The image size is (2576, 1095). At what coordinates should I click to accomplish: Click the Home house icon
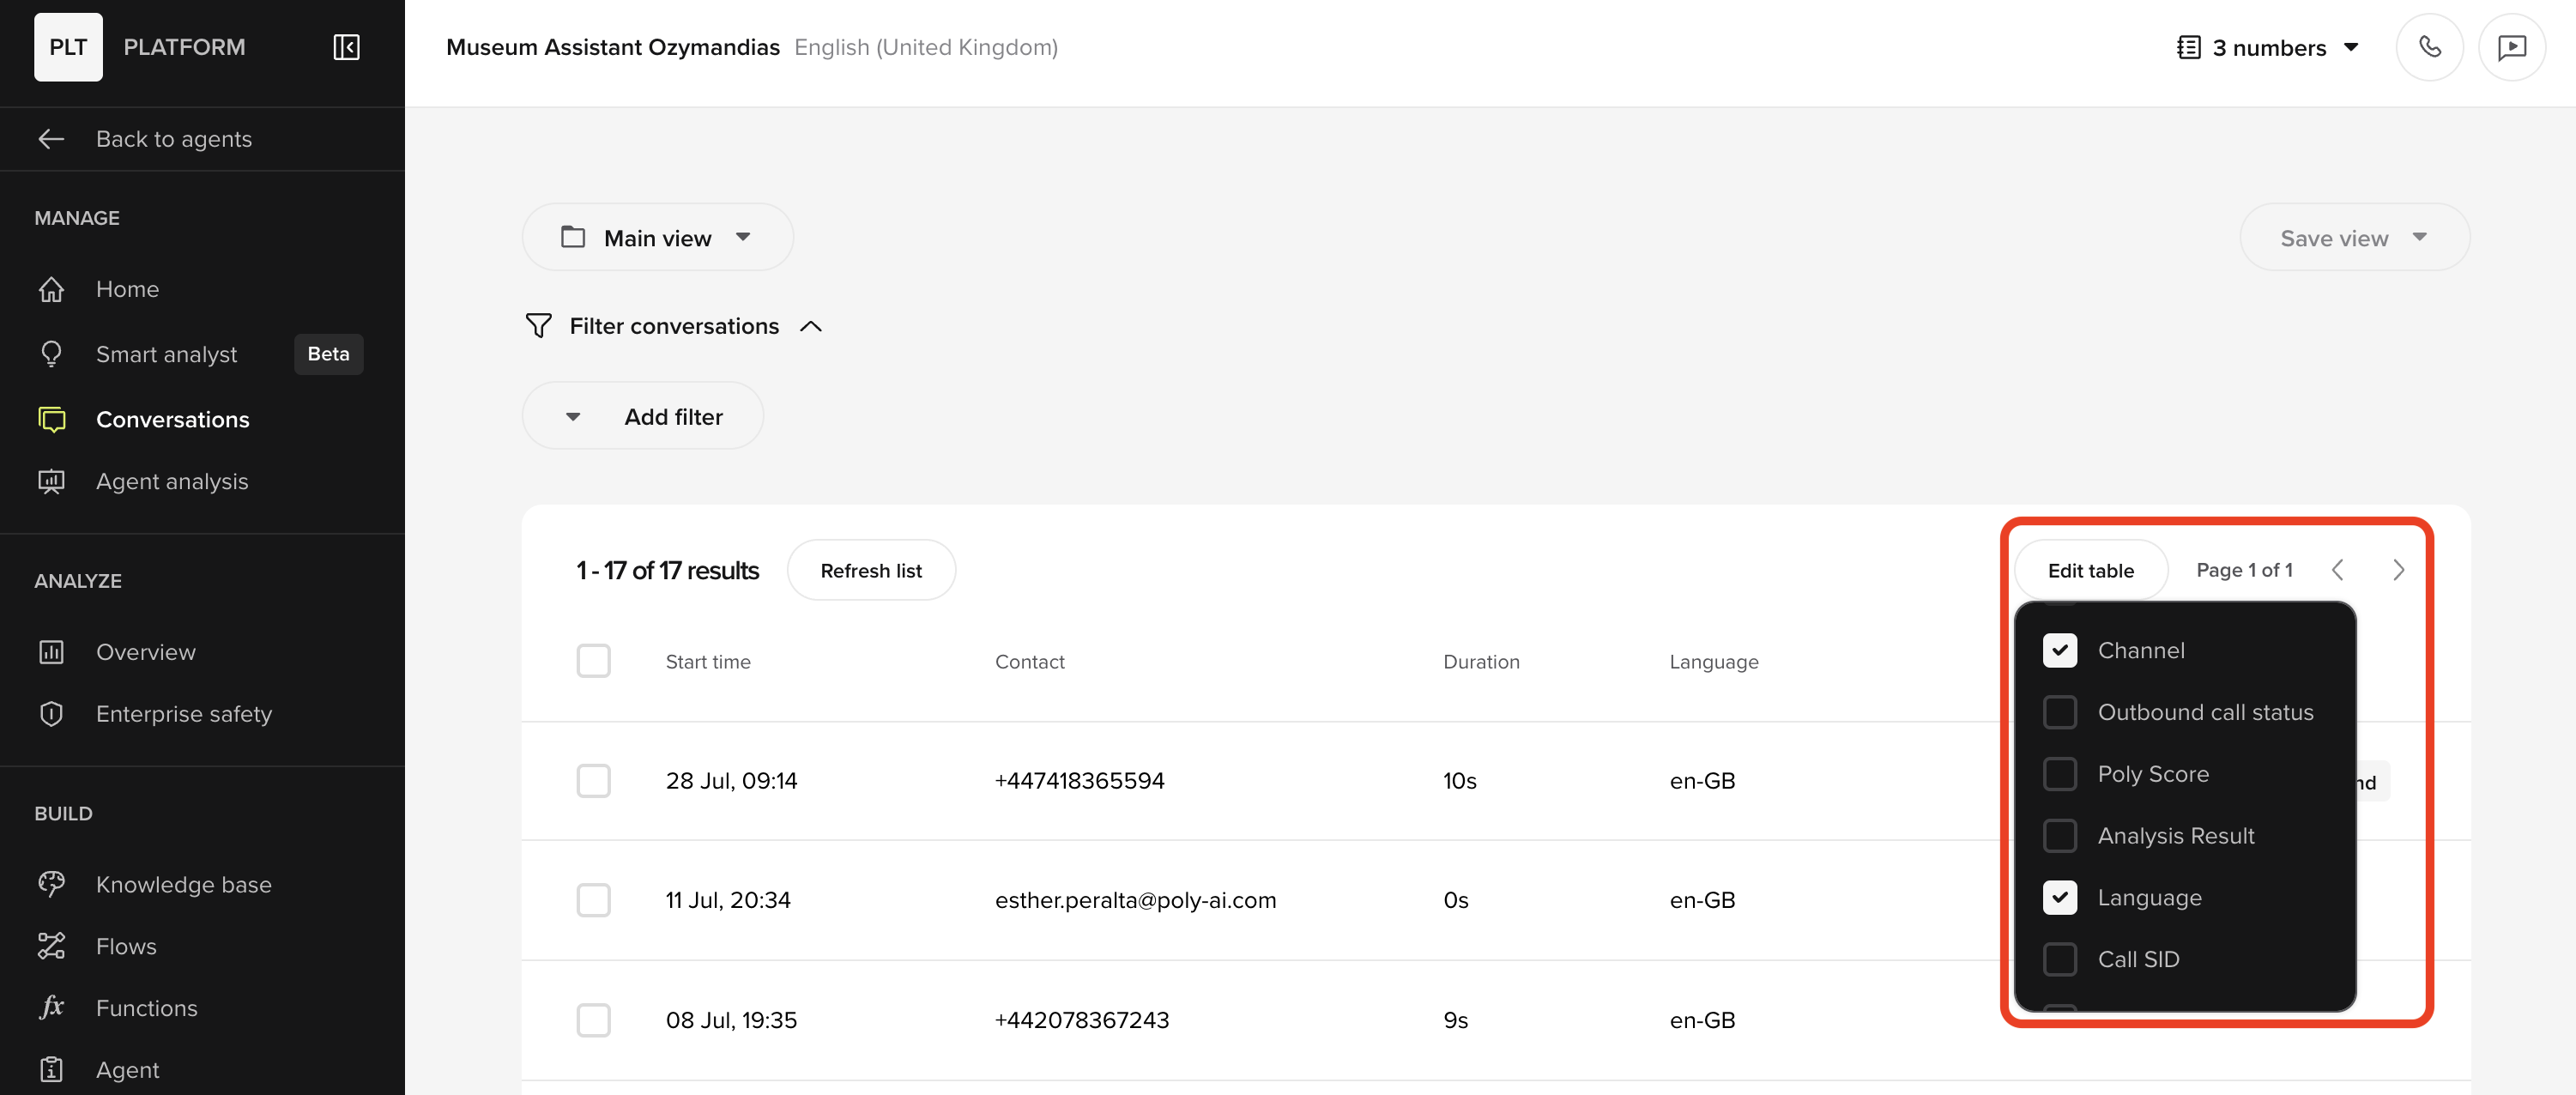pyautogui.click(x=51, y=289)
